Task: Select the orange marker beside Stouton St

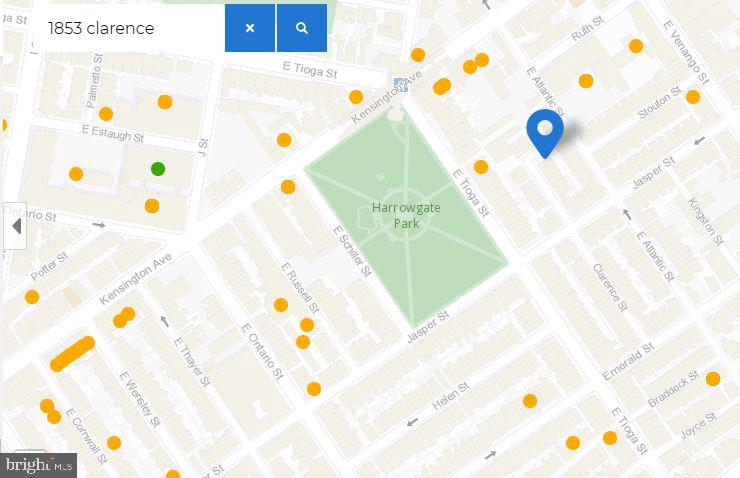Action: [x=693, y=97]
